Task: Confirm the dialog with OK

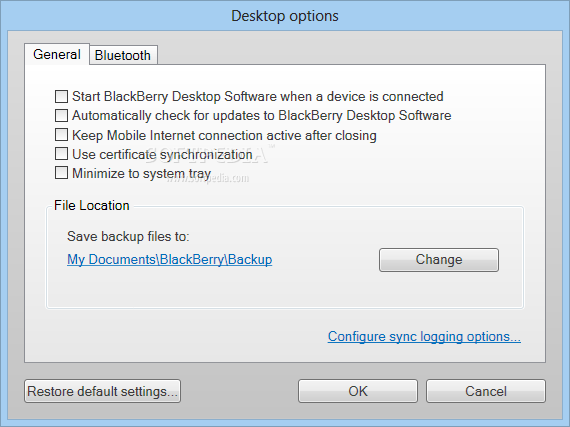Action: click(x=358, y=391)
